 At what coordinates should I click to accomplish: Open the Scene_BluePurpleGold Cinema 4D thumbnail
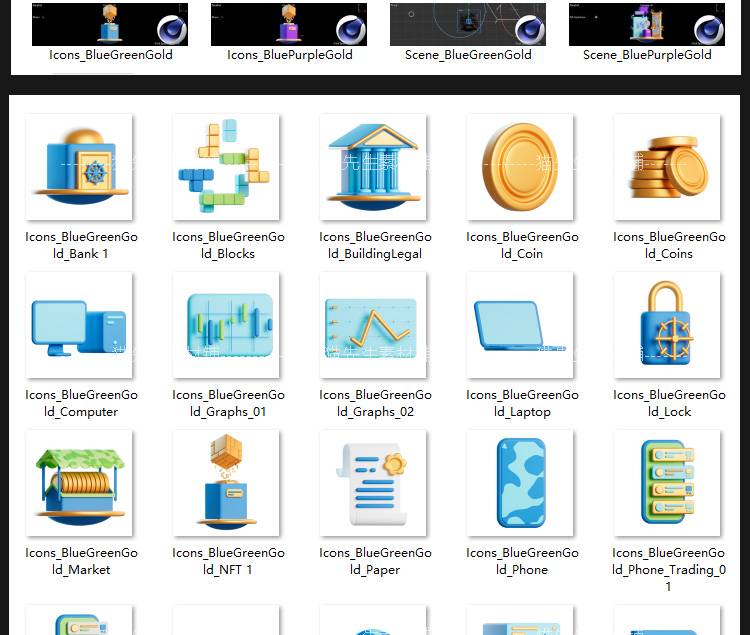pos(647,24)
